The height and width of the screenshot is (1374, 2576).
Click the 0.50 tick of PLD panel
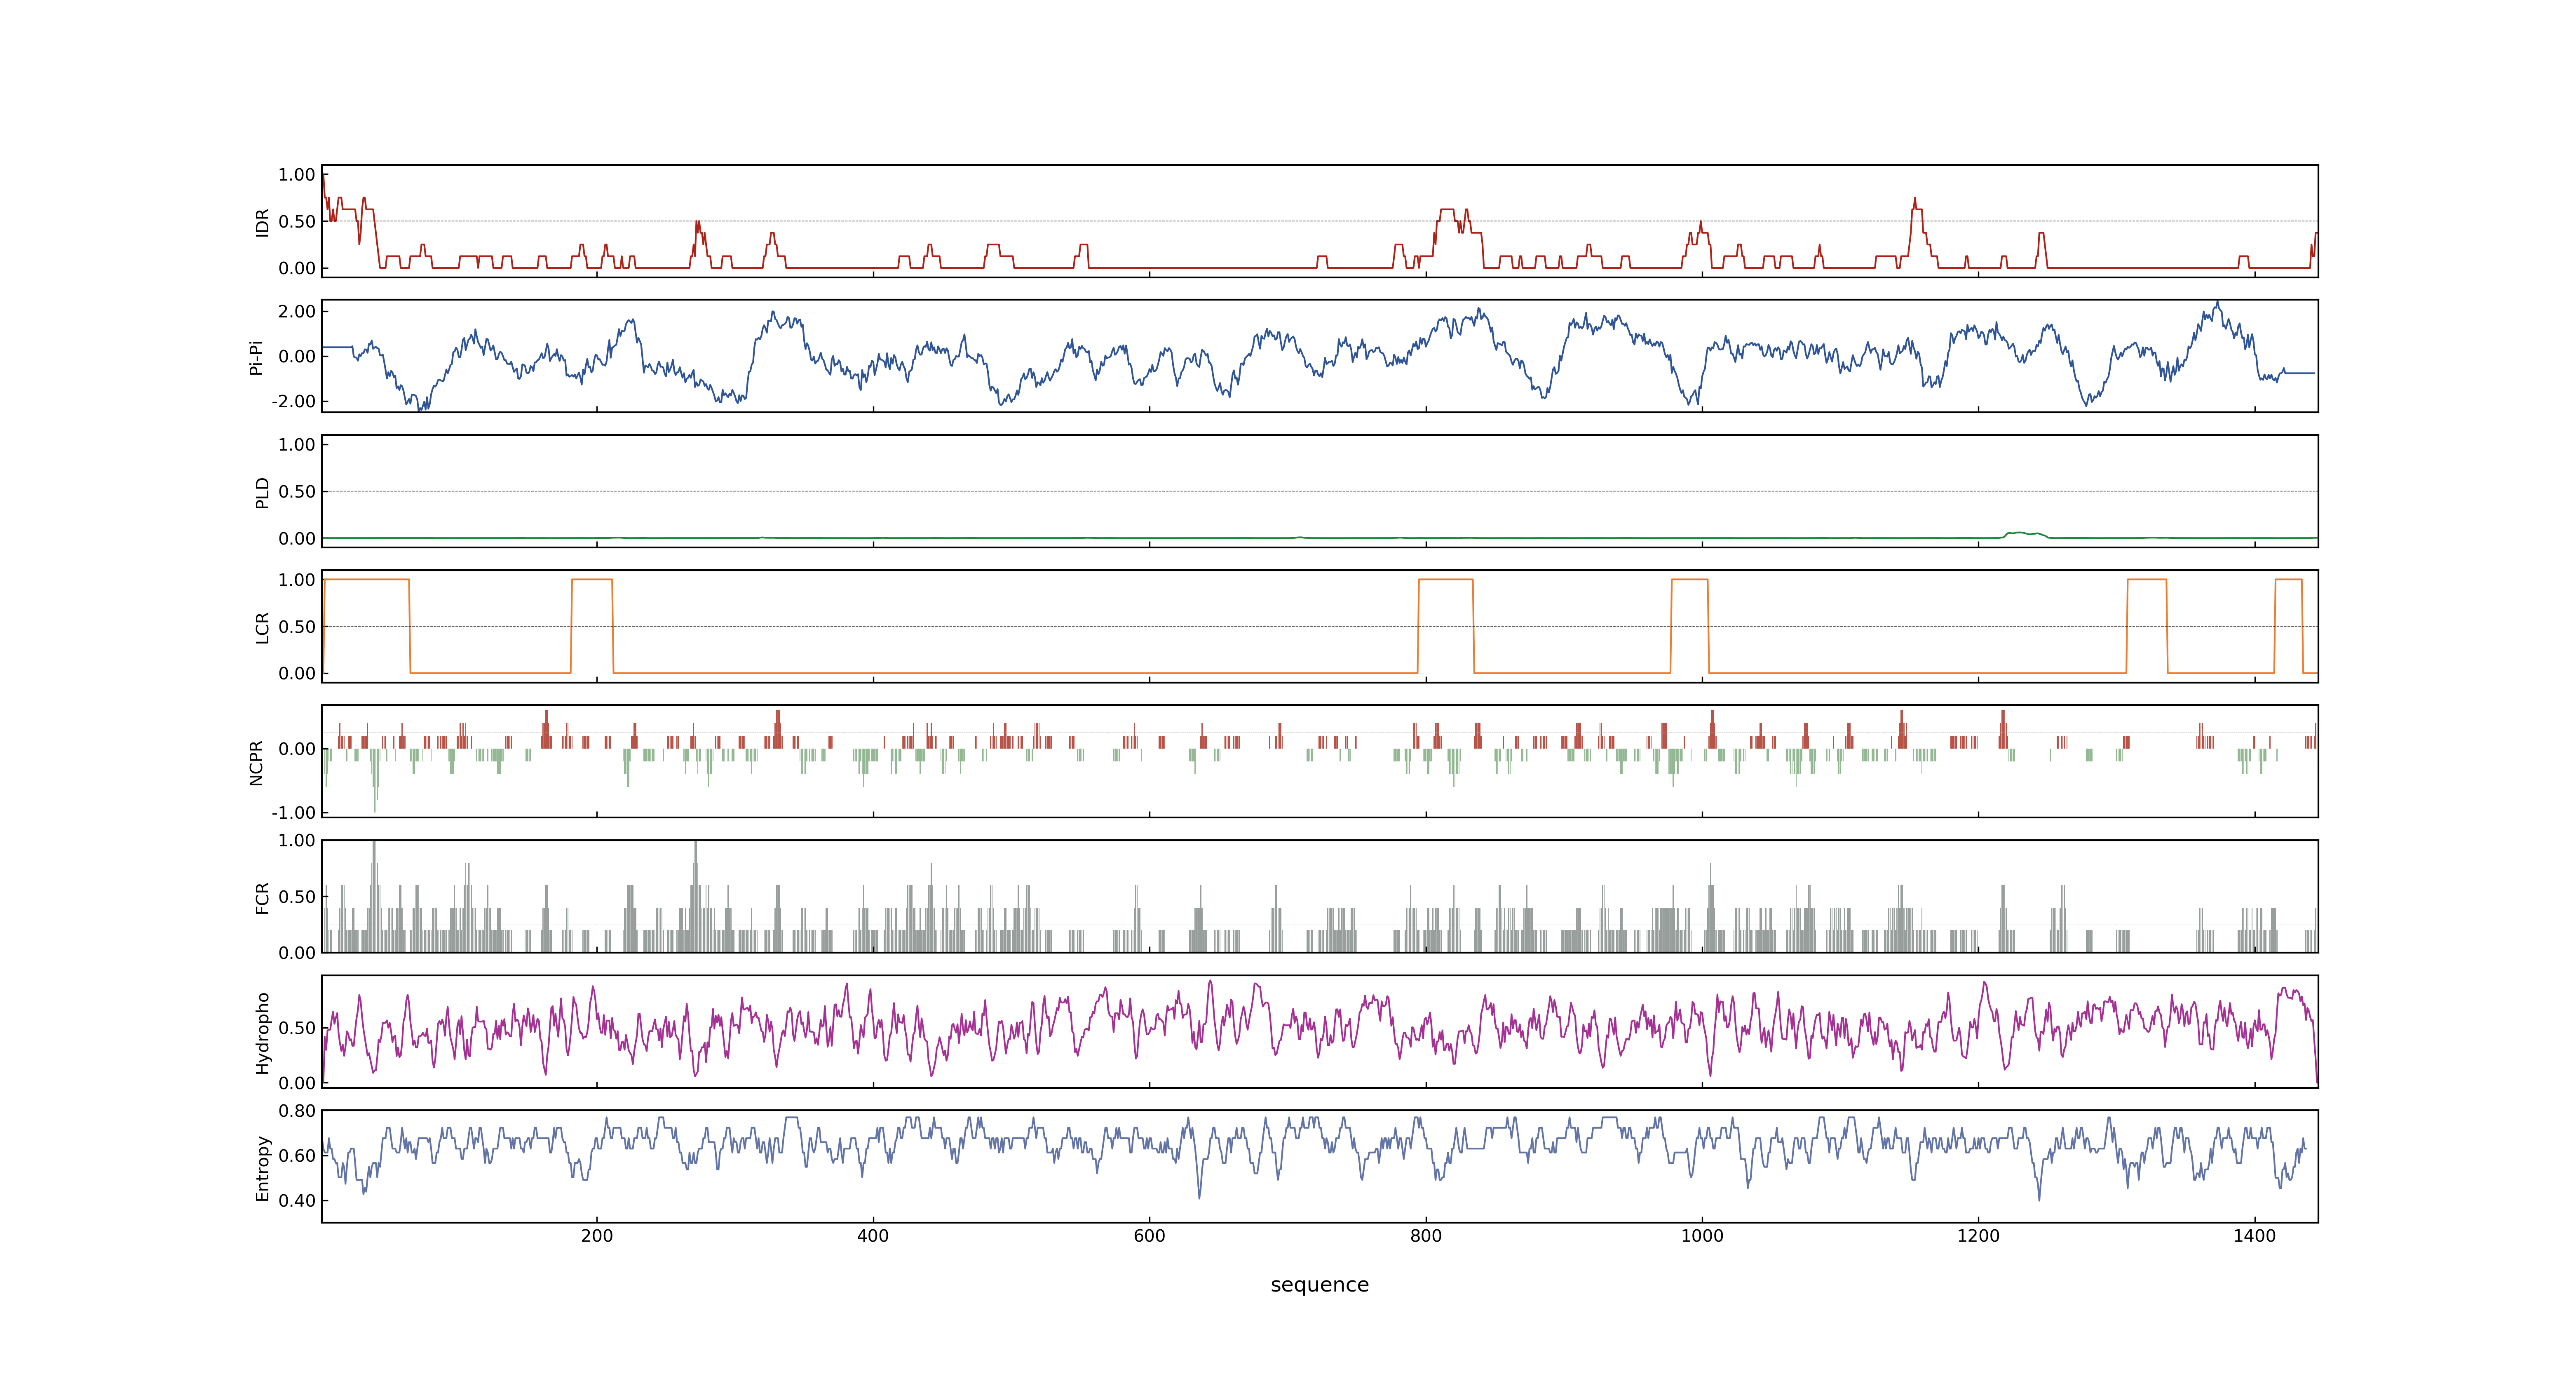pos(297,492)
